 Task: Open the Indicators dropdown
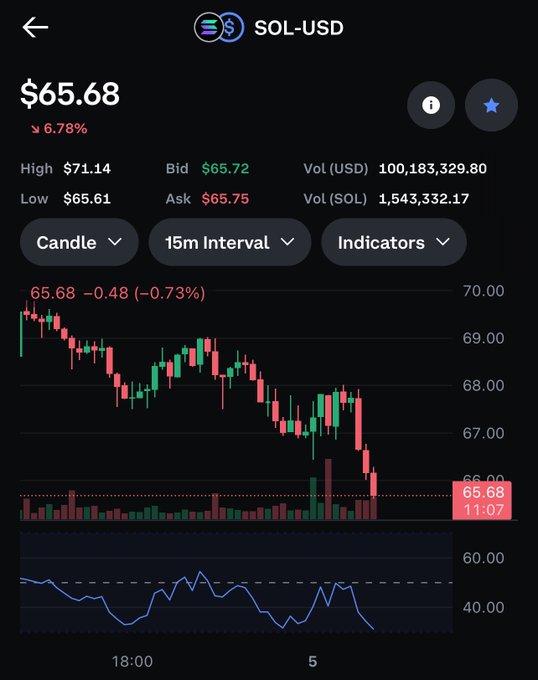tap(394, 242)
